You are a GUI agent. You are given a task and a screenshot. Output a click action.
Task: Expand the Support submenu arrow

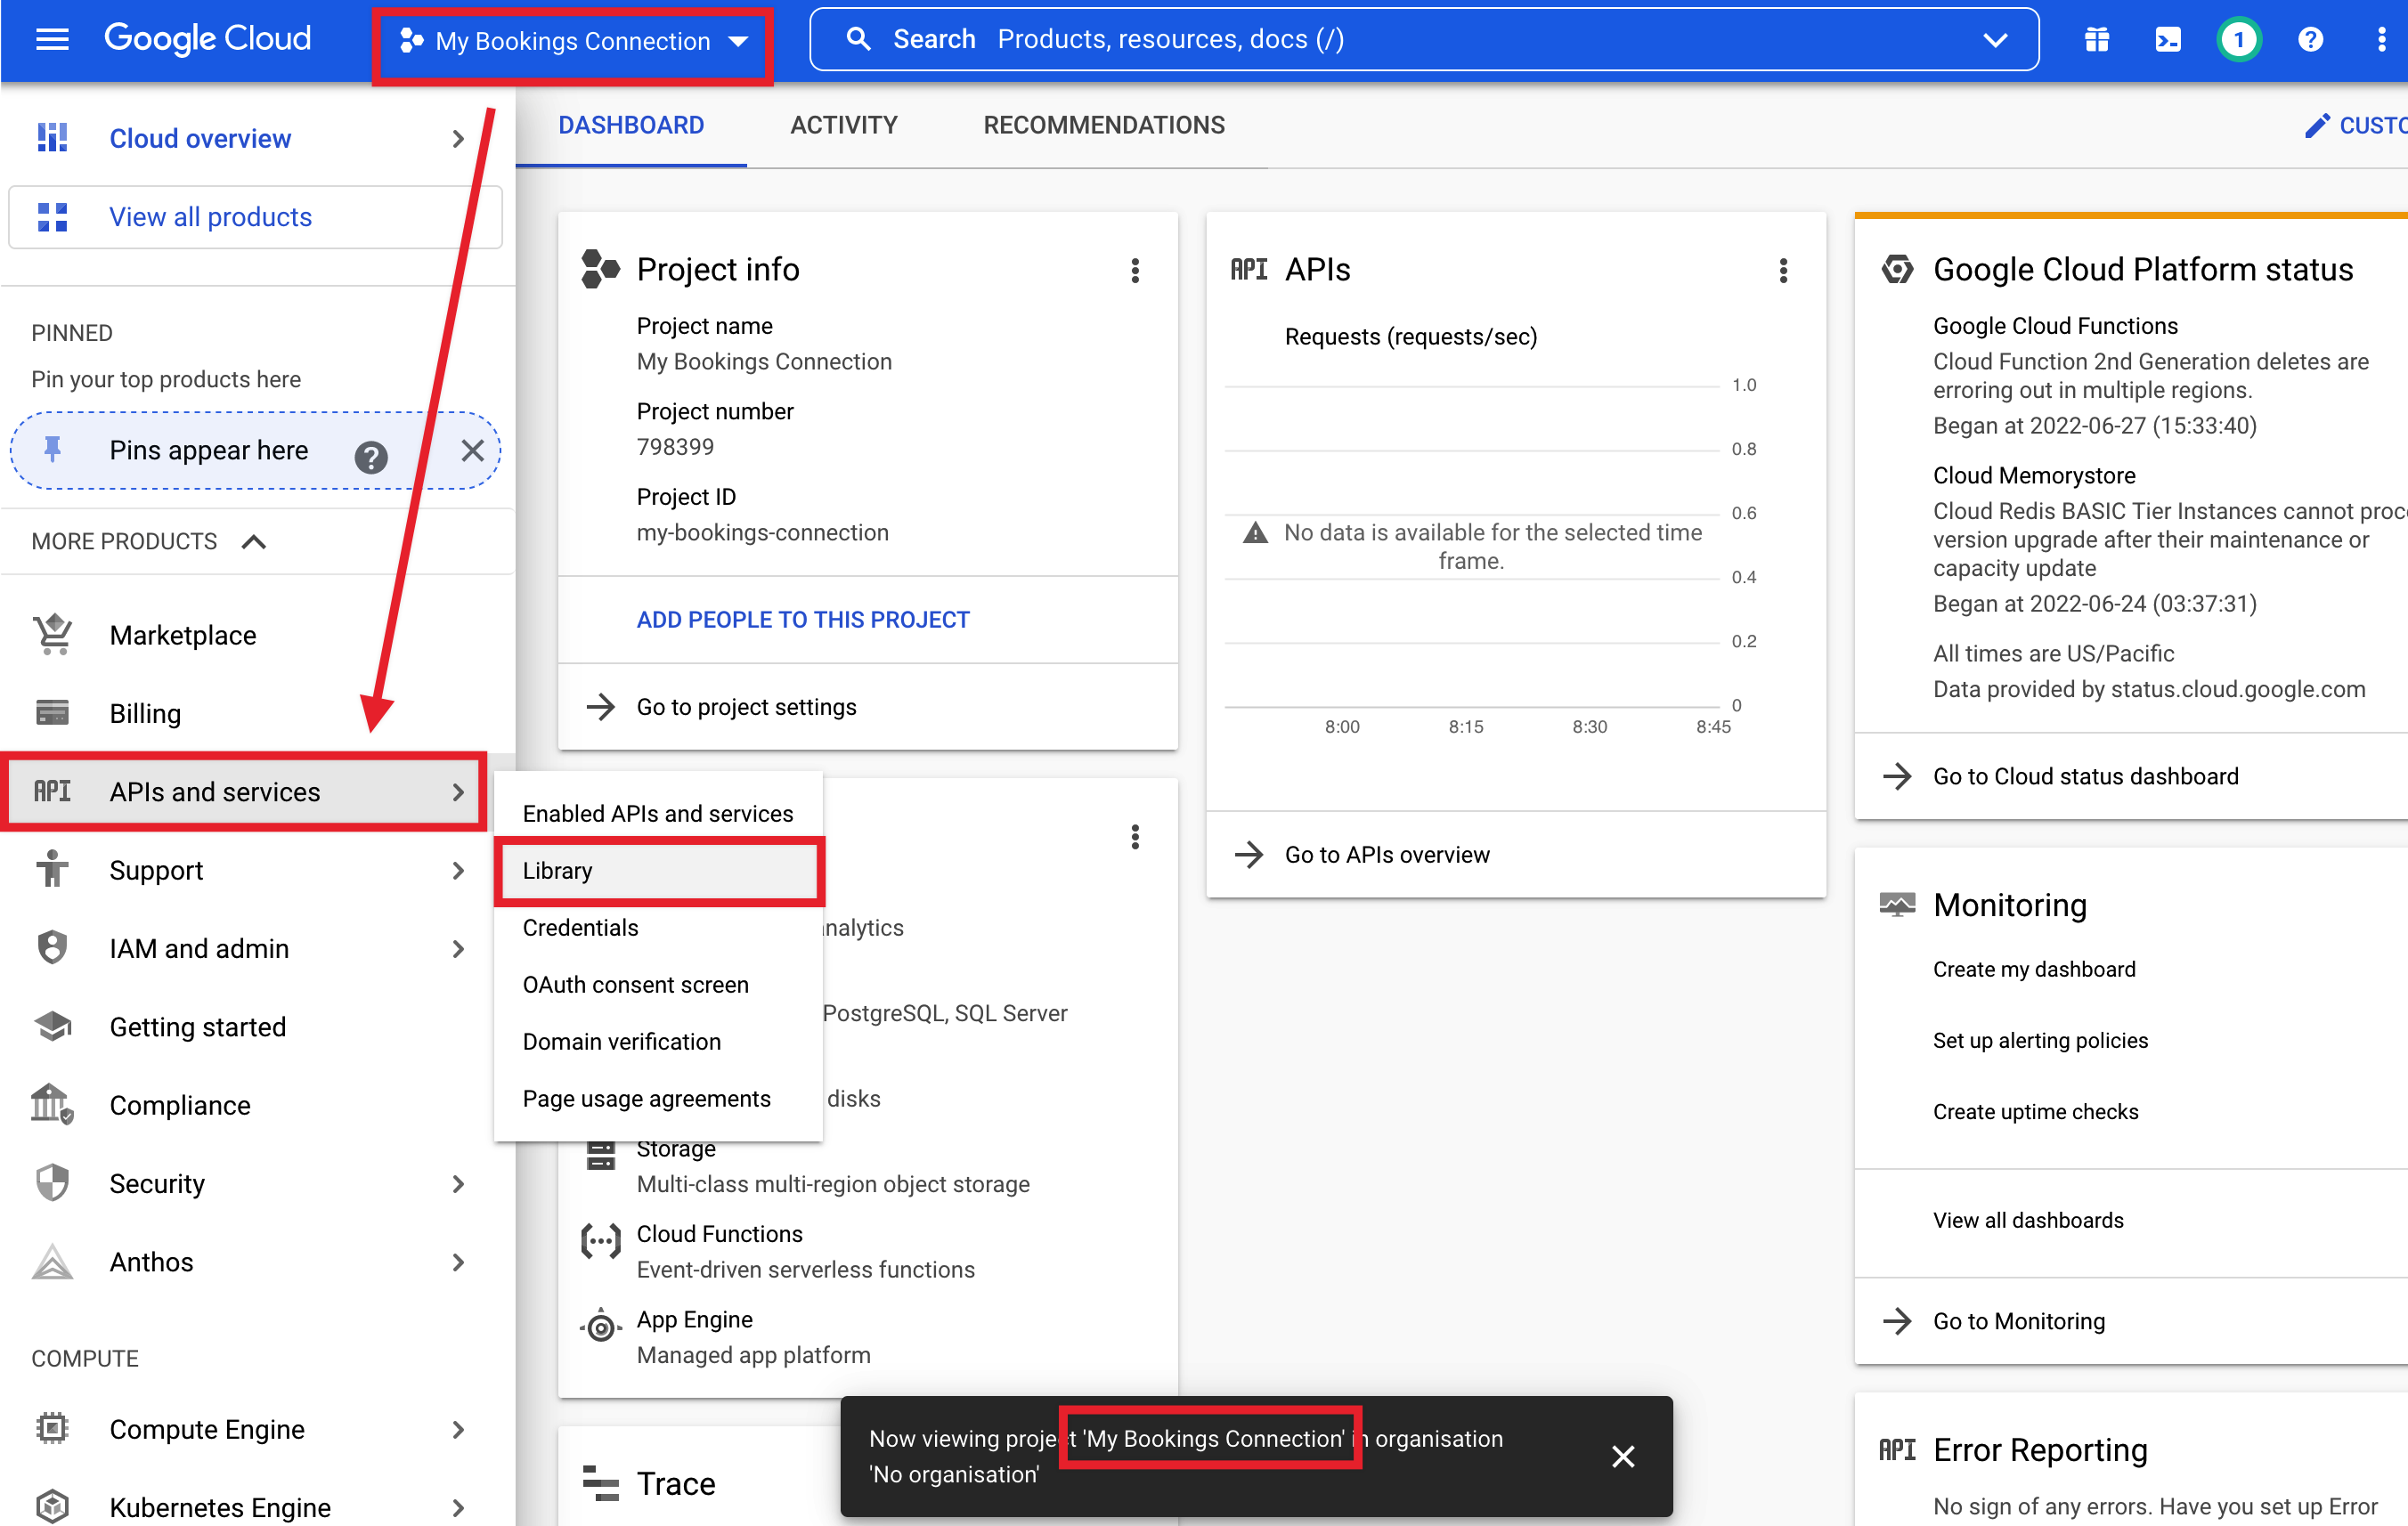pos(458,870)
